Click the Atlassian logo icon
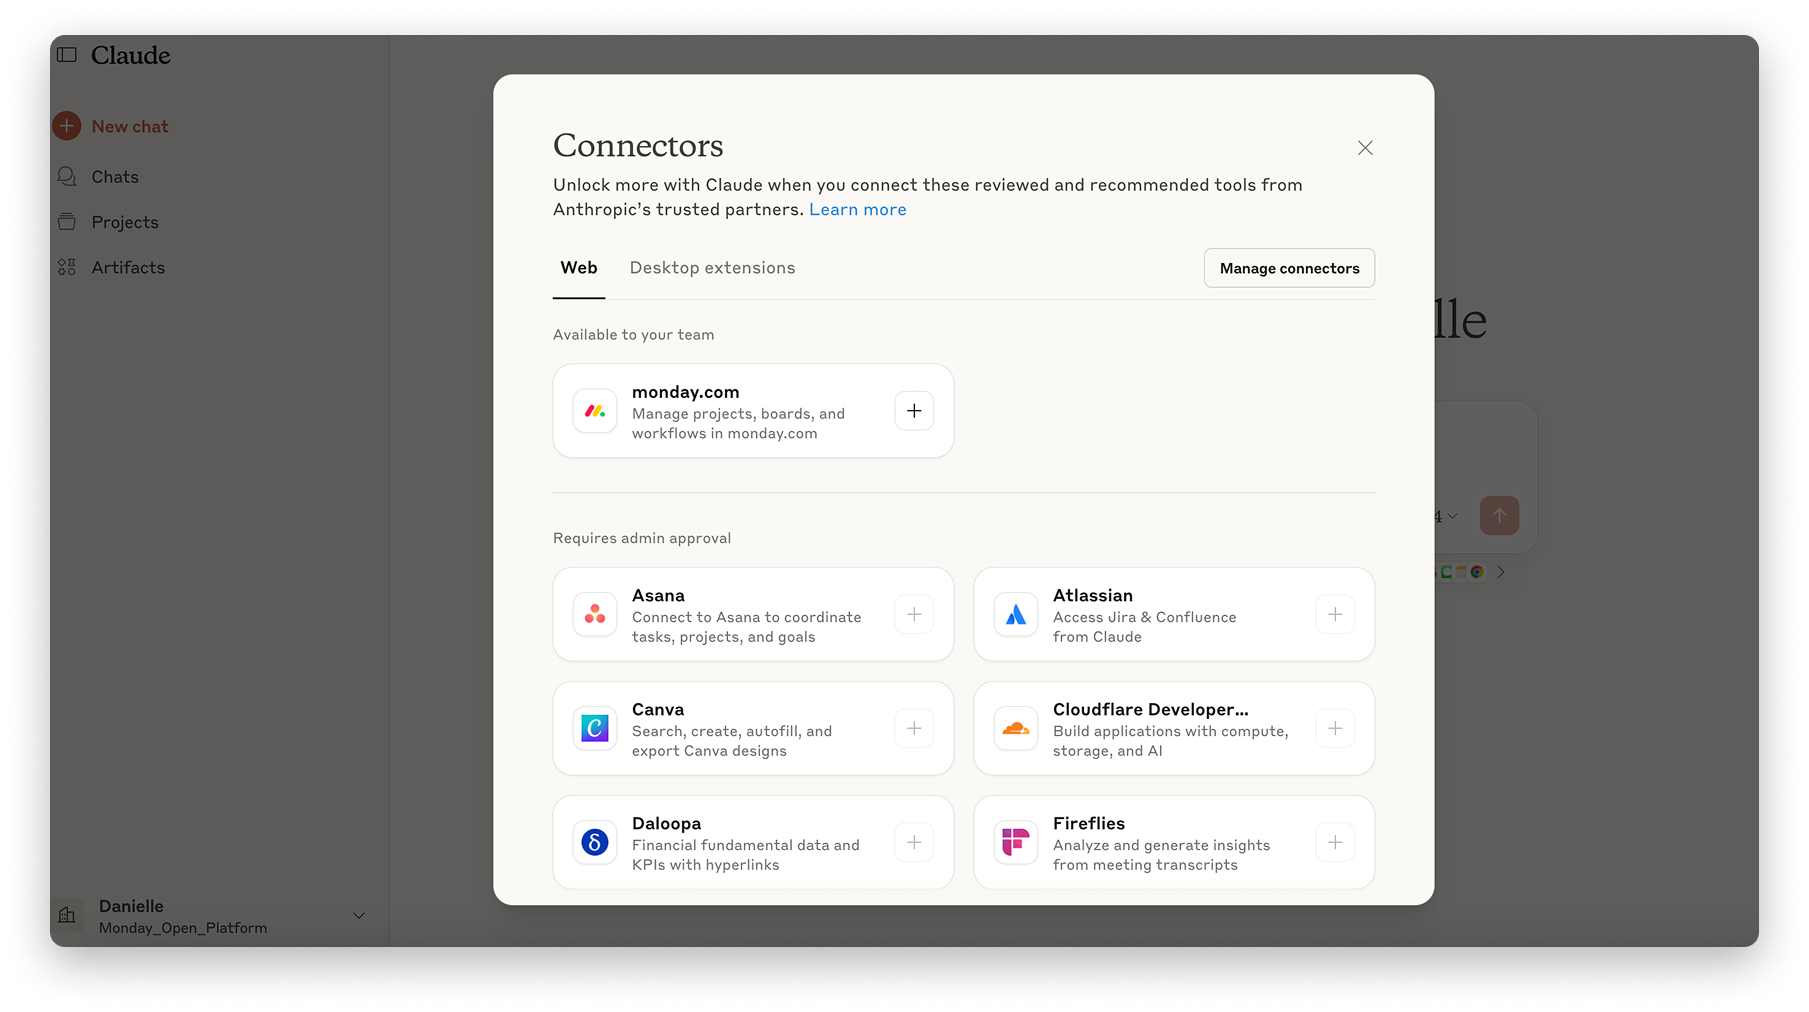The width and height of the screenshot is (1809, 1012). pyautogui.click(x=1016, y=614)
